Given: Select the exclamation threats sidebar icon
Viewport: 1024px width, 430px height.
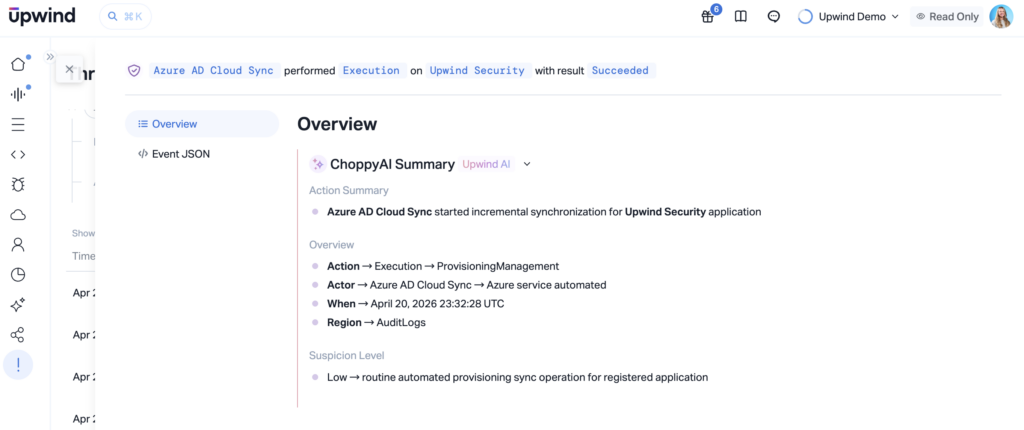Looking at the screenshot, I should coord(18,365).
